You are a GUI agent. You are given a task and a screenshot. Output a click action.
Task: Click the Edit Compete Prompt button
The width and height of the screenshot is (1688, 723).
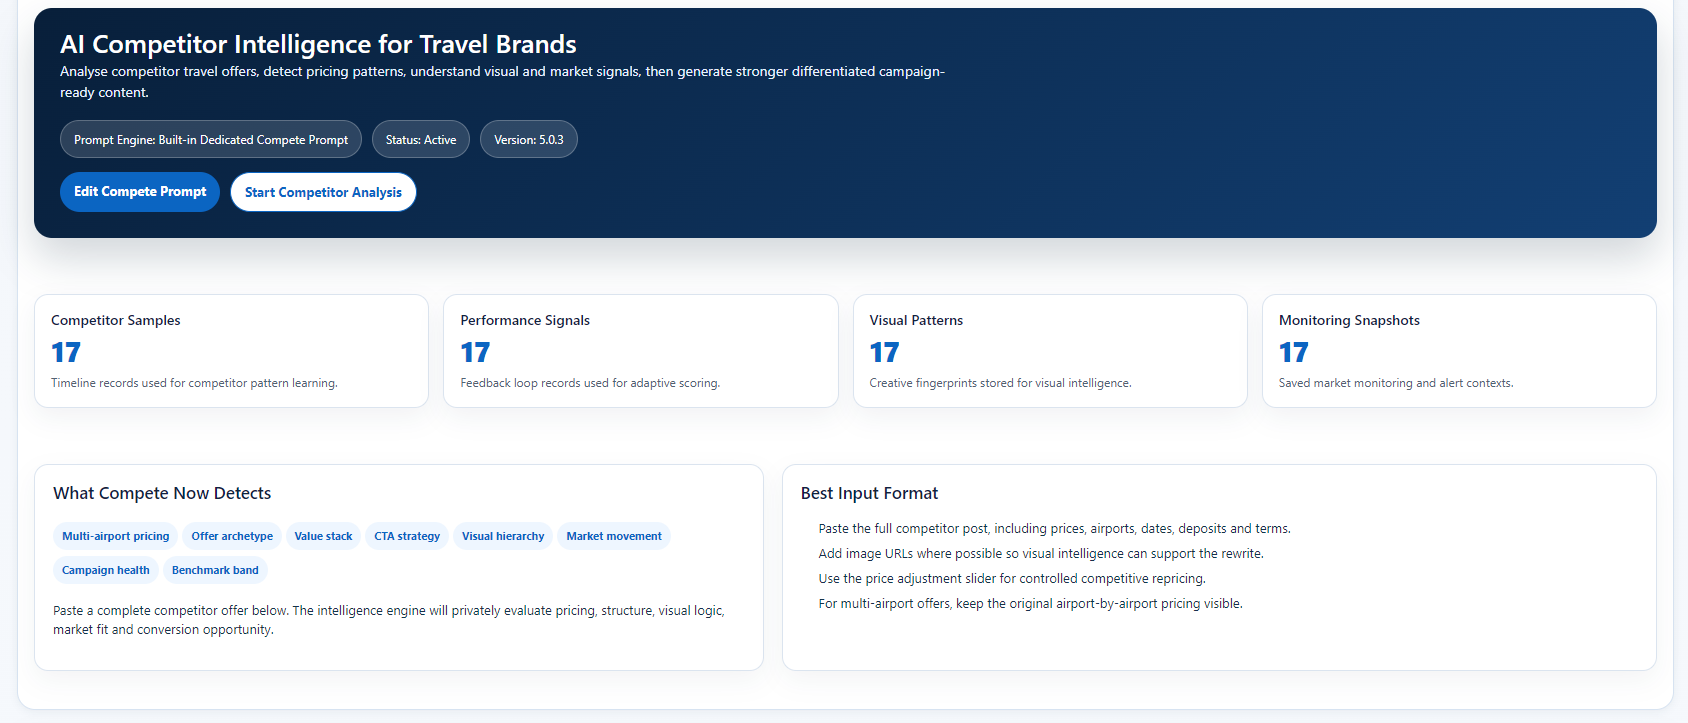140,192
